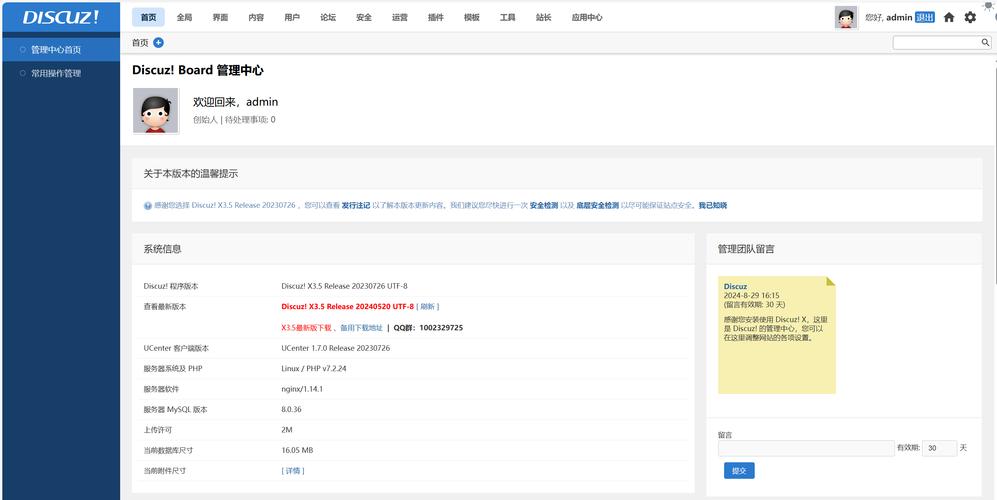Click the X3.5最新版下载 link
This screenshot has width=997, height=500.
click(306, 328)
